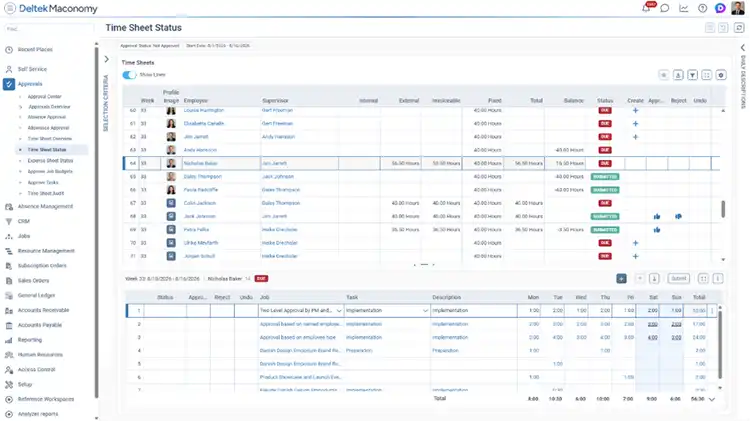Open the analytics chart icon in header
The image size is (750, 421).
684,8
